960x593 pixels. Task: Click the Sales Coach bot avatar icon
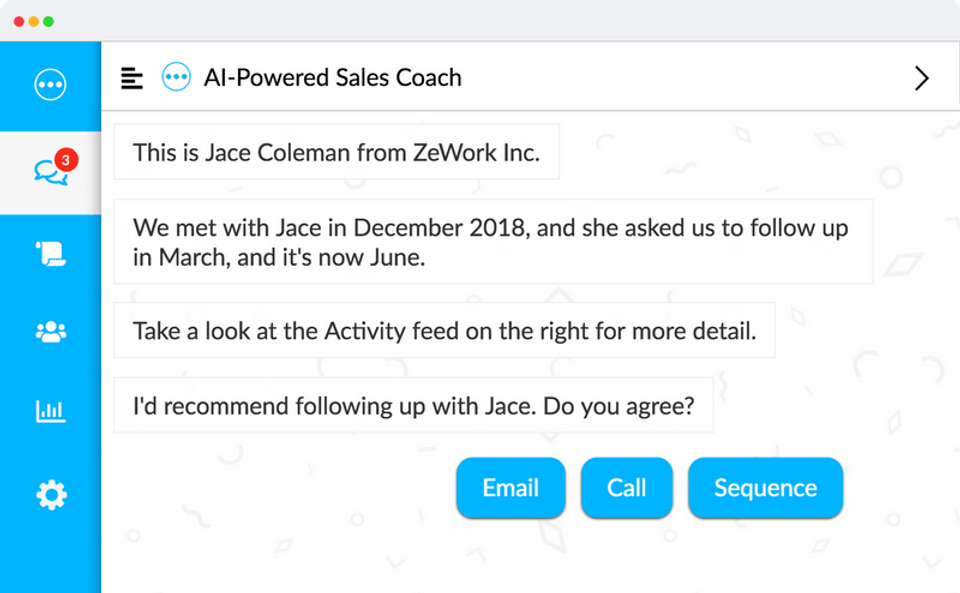point(176,78)
